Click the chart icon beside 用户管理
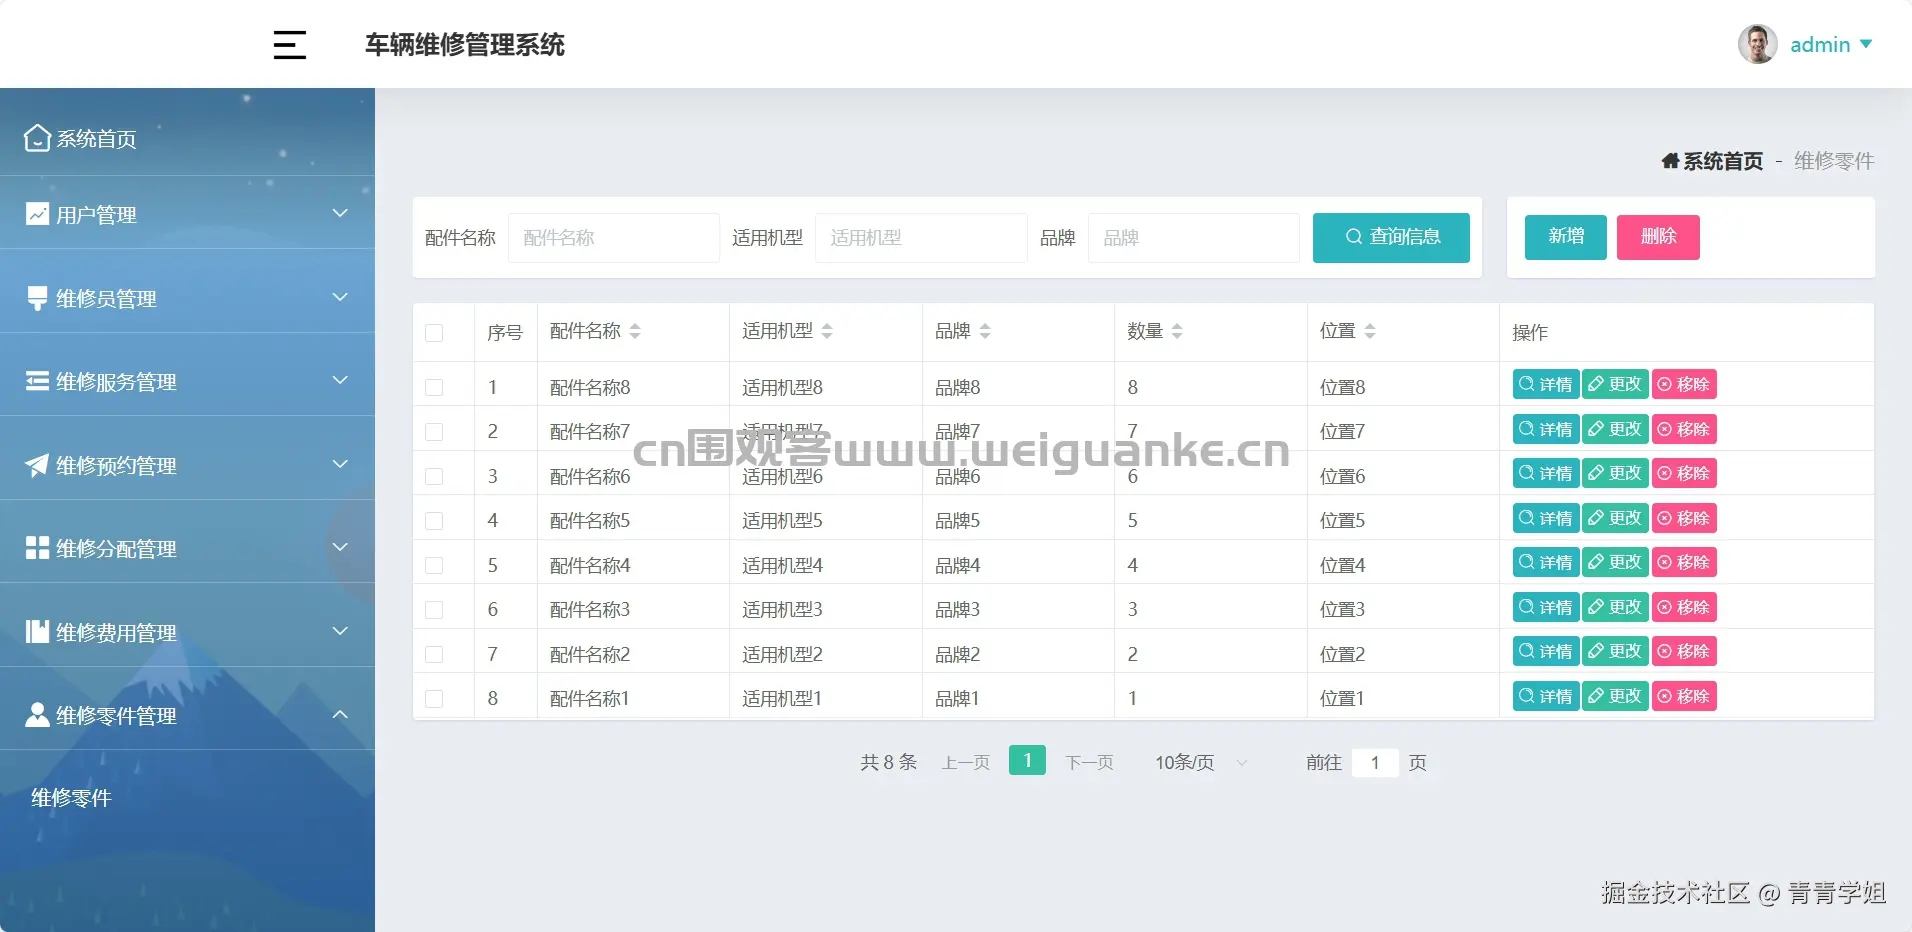Image resolution: width=1912 pixels, height=932 pixels. pos(37,214)
